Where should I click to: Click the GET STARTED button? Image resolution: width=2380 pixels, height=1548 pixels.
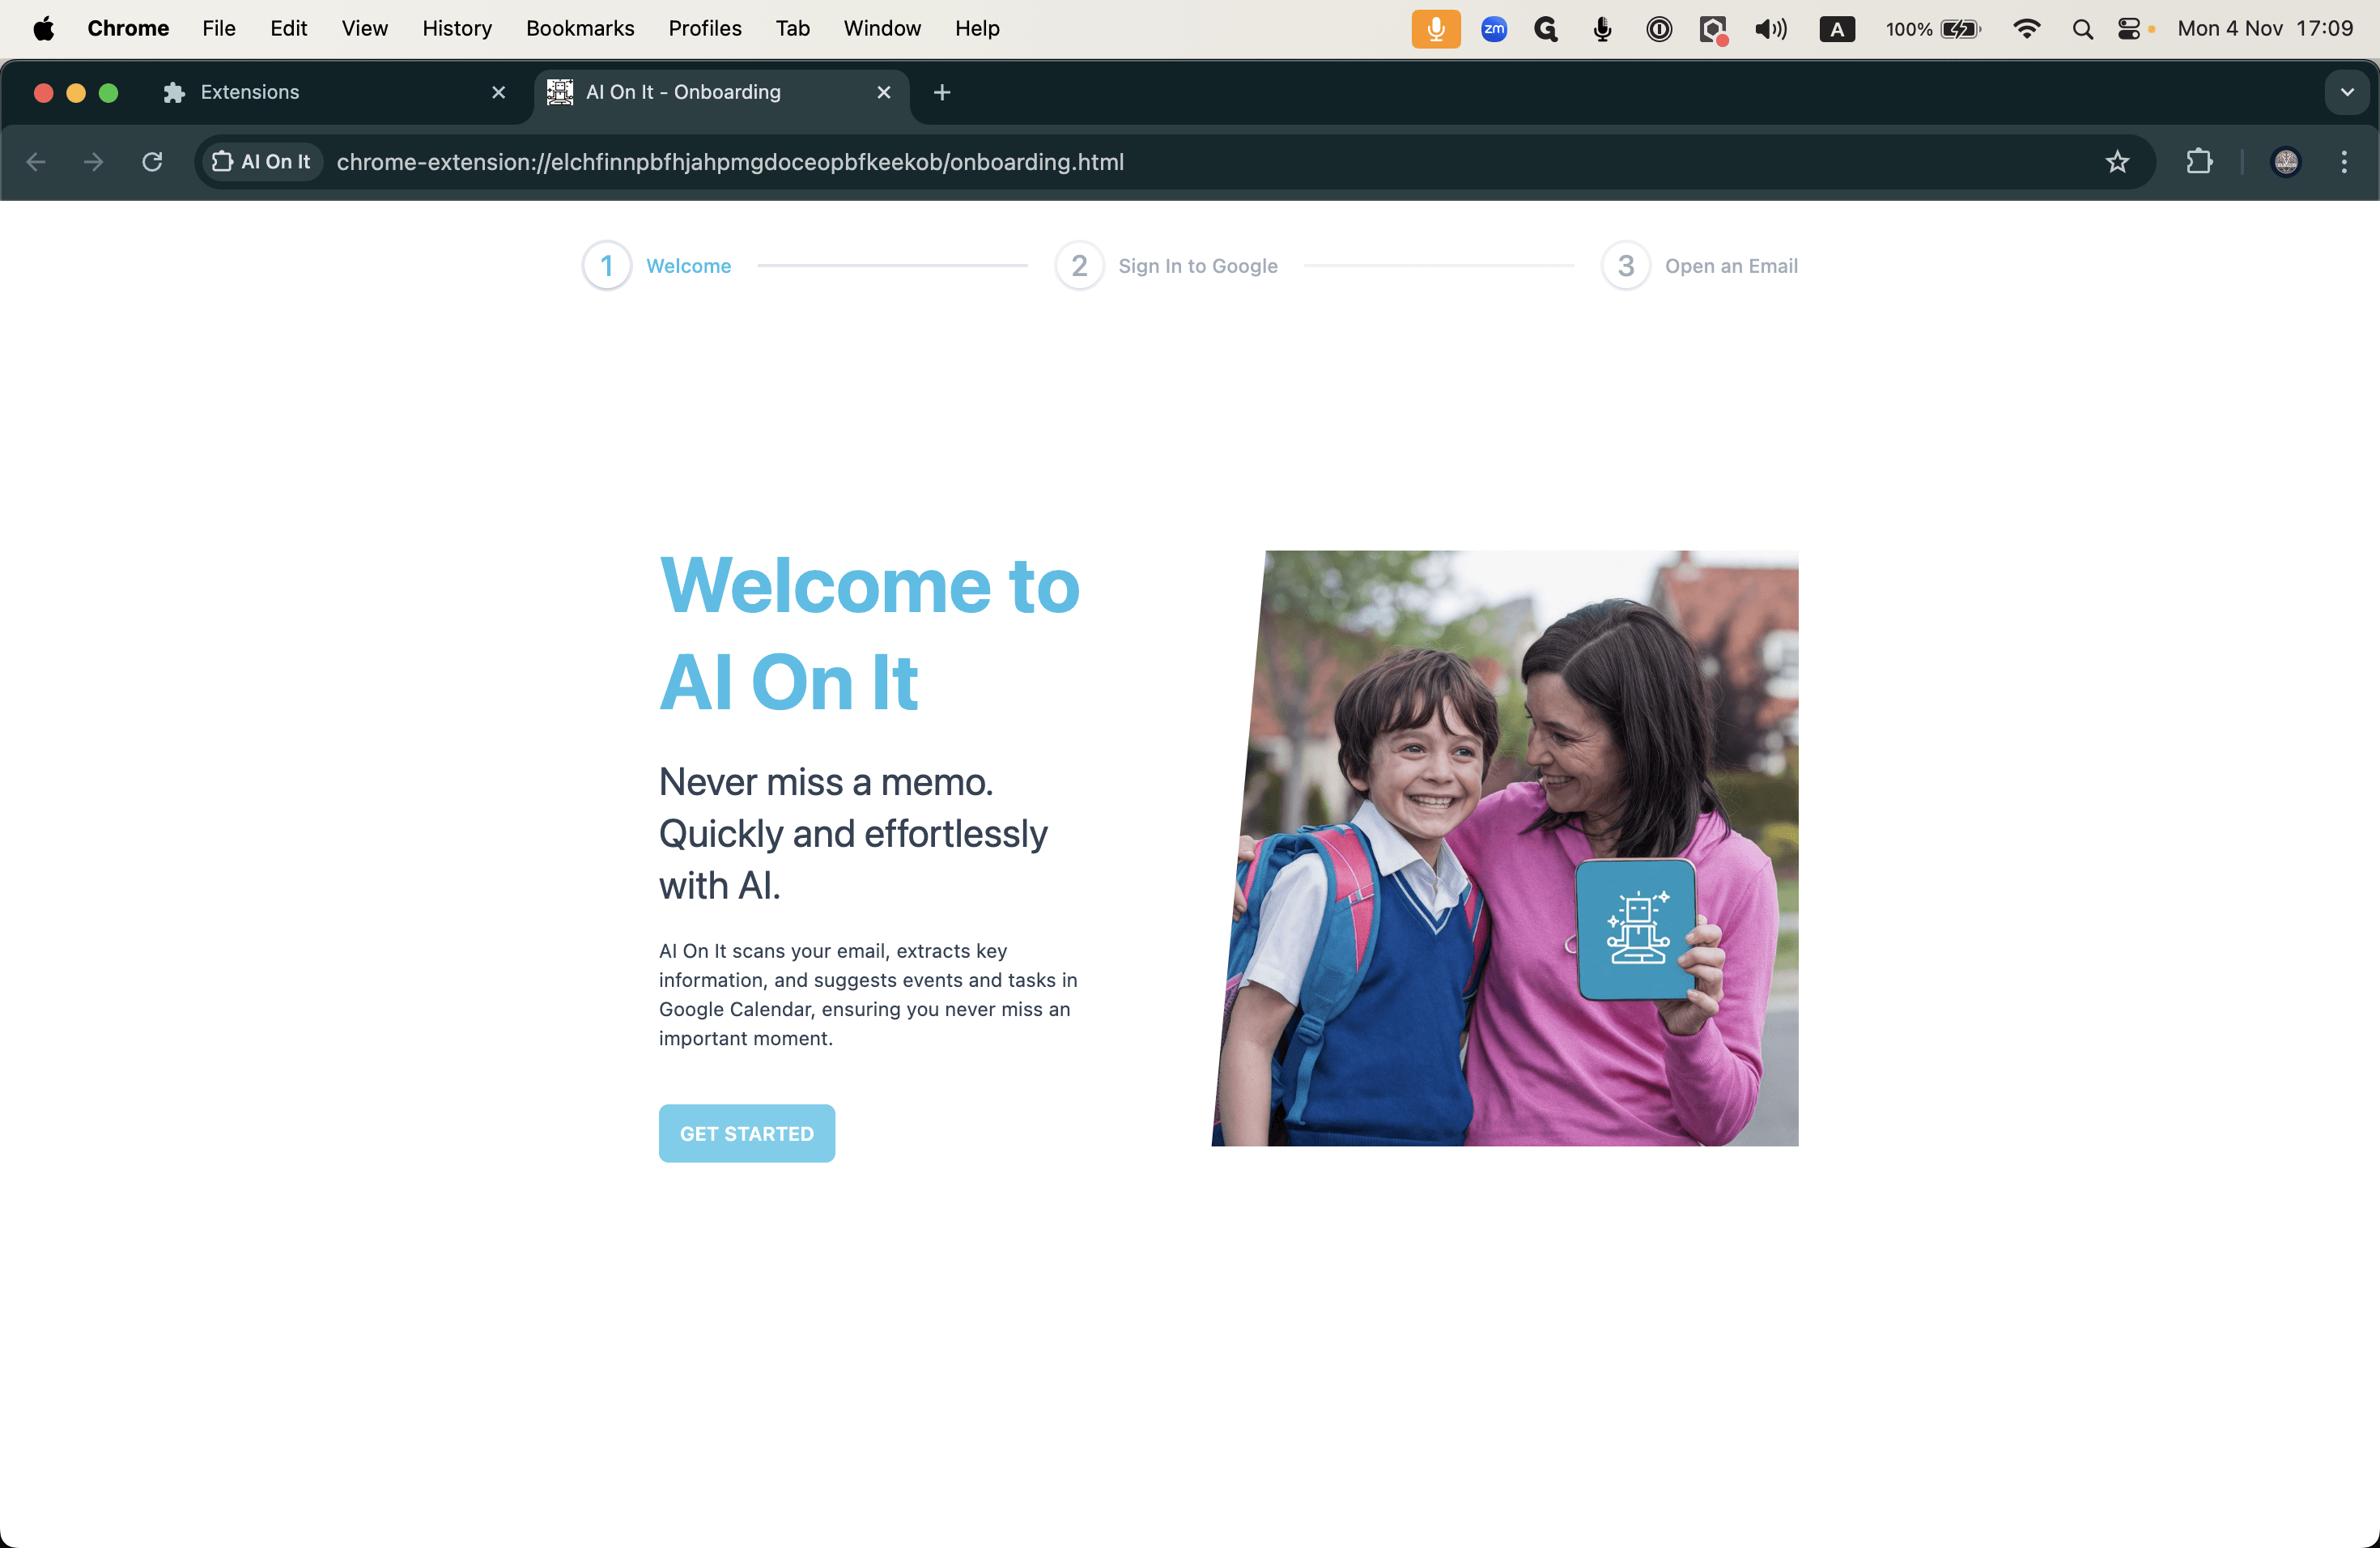746,1133
